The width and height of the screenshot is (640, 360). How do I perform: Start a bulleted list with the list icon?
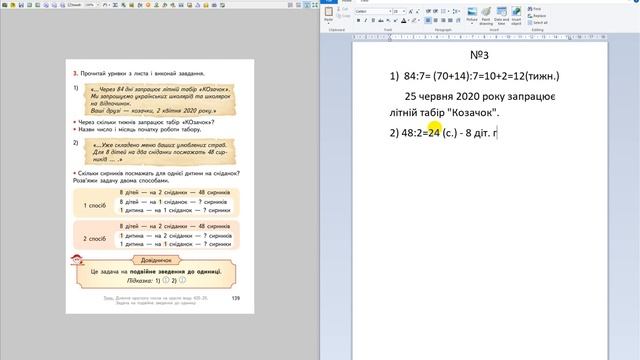443,11
